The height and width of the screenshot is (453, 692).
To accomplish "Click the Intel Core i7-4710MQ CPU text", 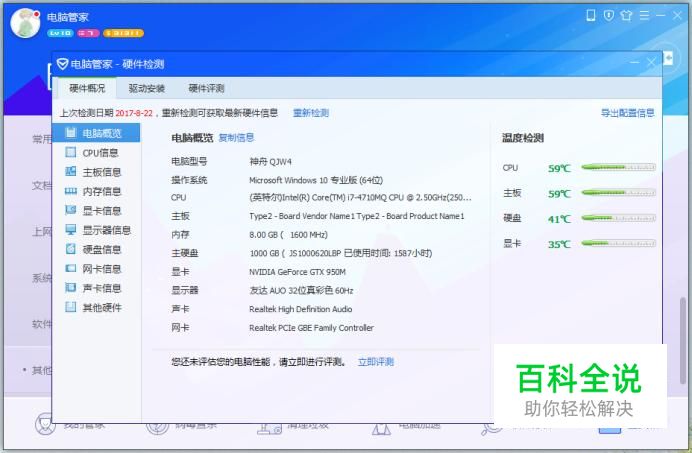I will click(x=360, y=198).
